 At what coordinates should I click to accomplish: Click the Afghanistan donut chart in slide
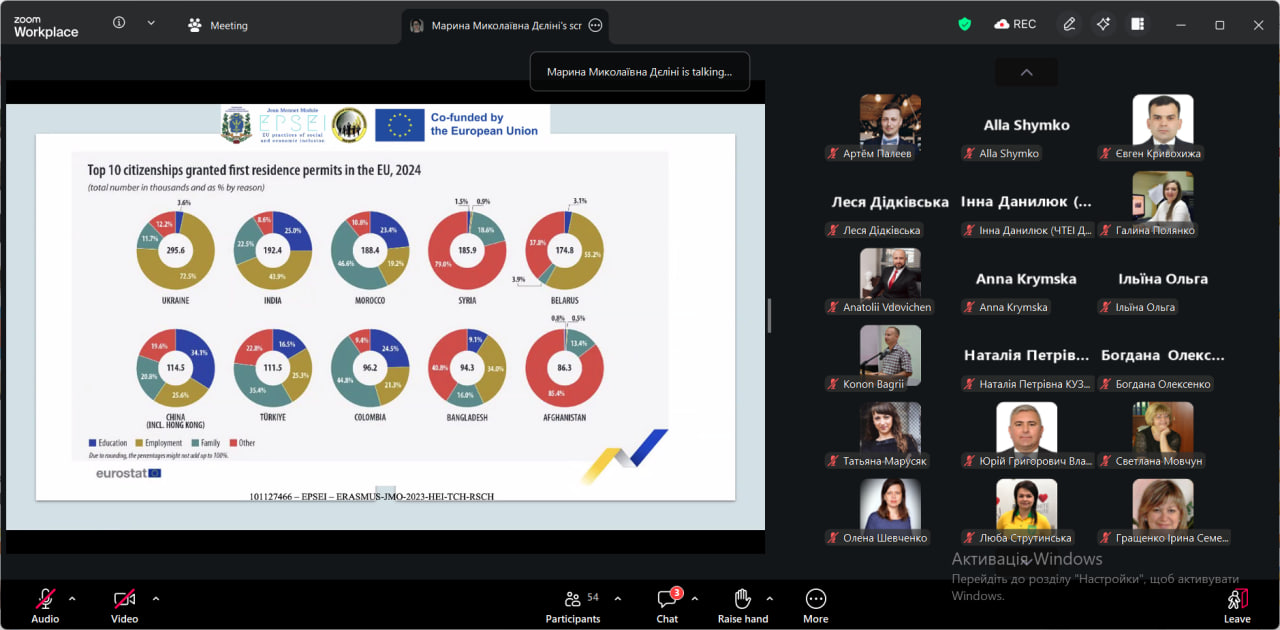(564, 368)
